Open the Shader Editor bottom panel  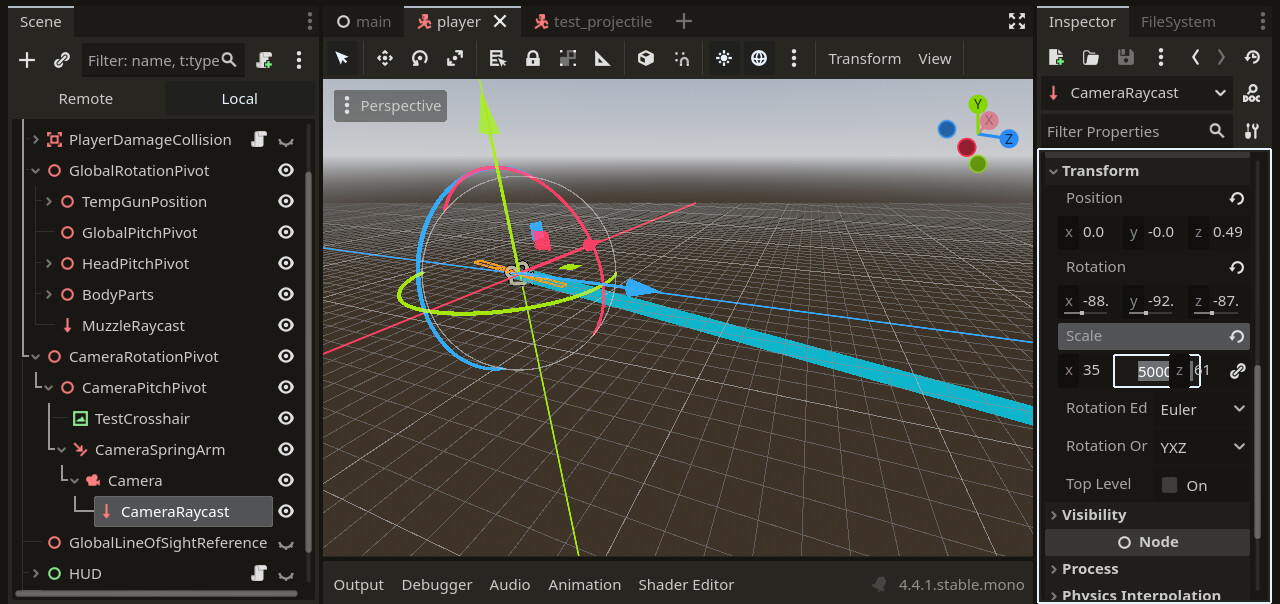tap(686, 585)
